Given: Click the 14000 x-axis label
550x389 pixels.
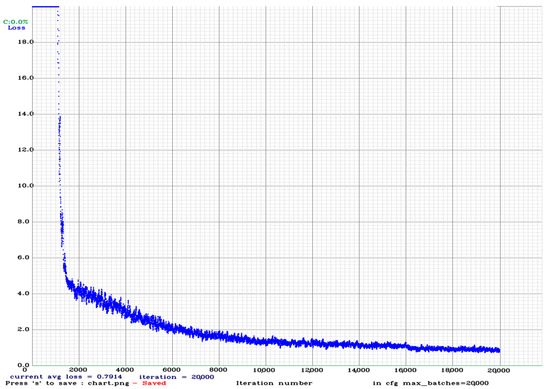Looking at the screenshot, I should pos(358,370).
